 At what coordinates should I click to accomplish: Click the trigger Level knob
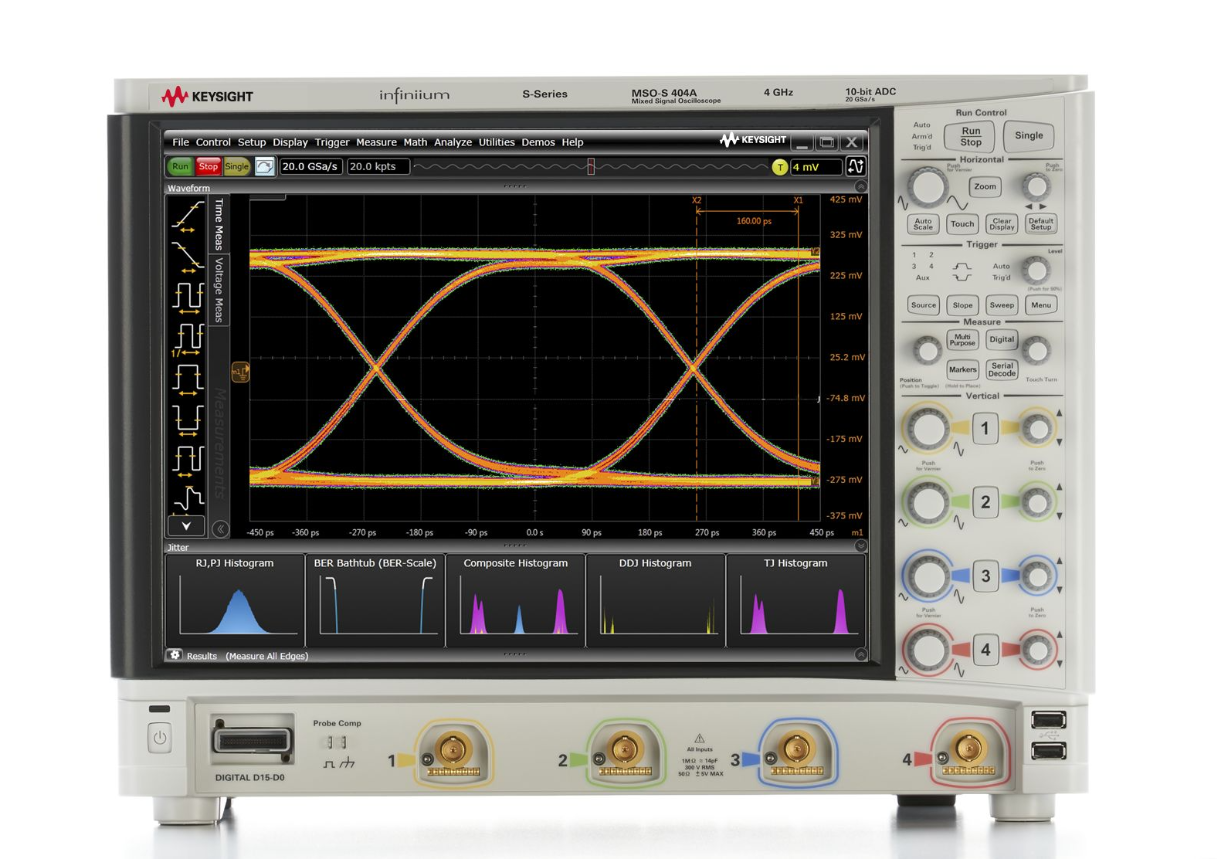[x=1037, y=269]
